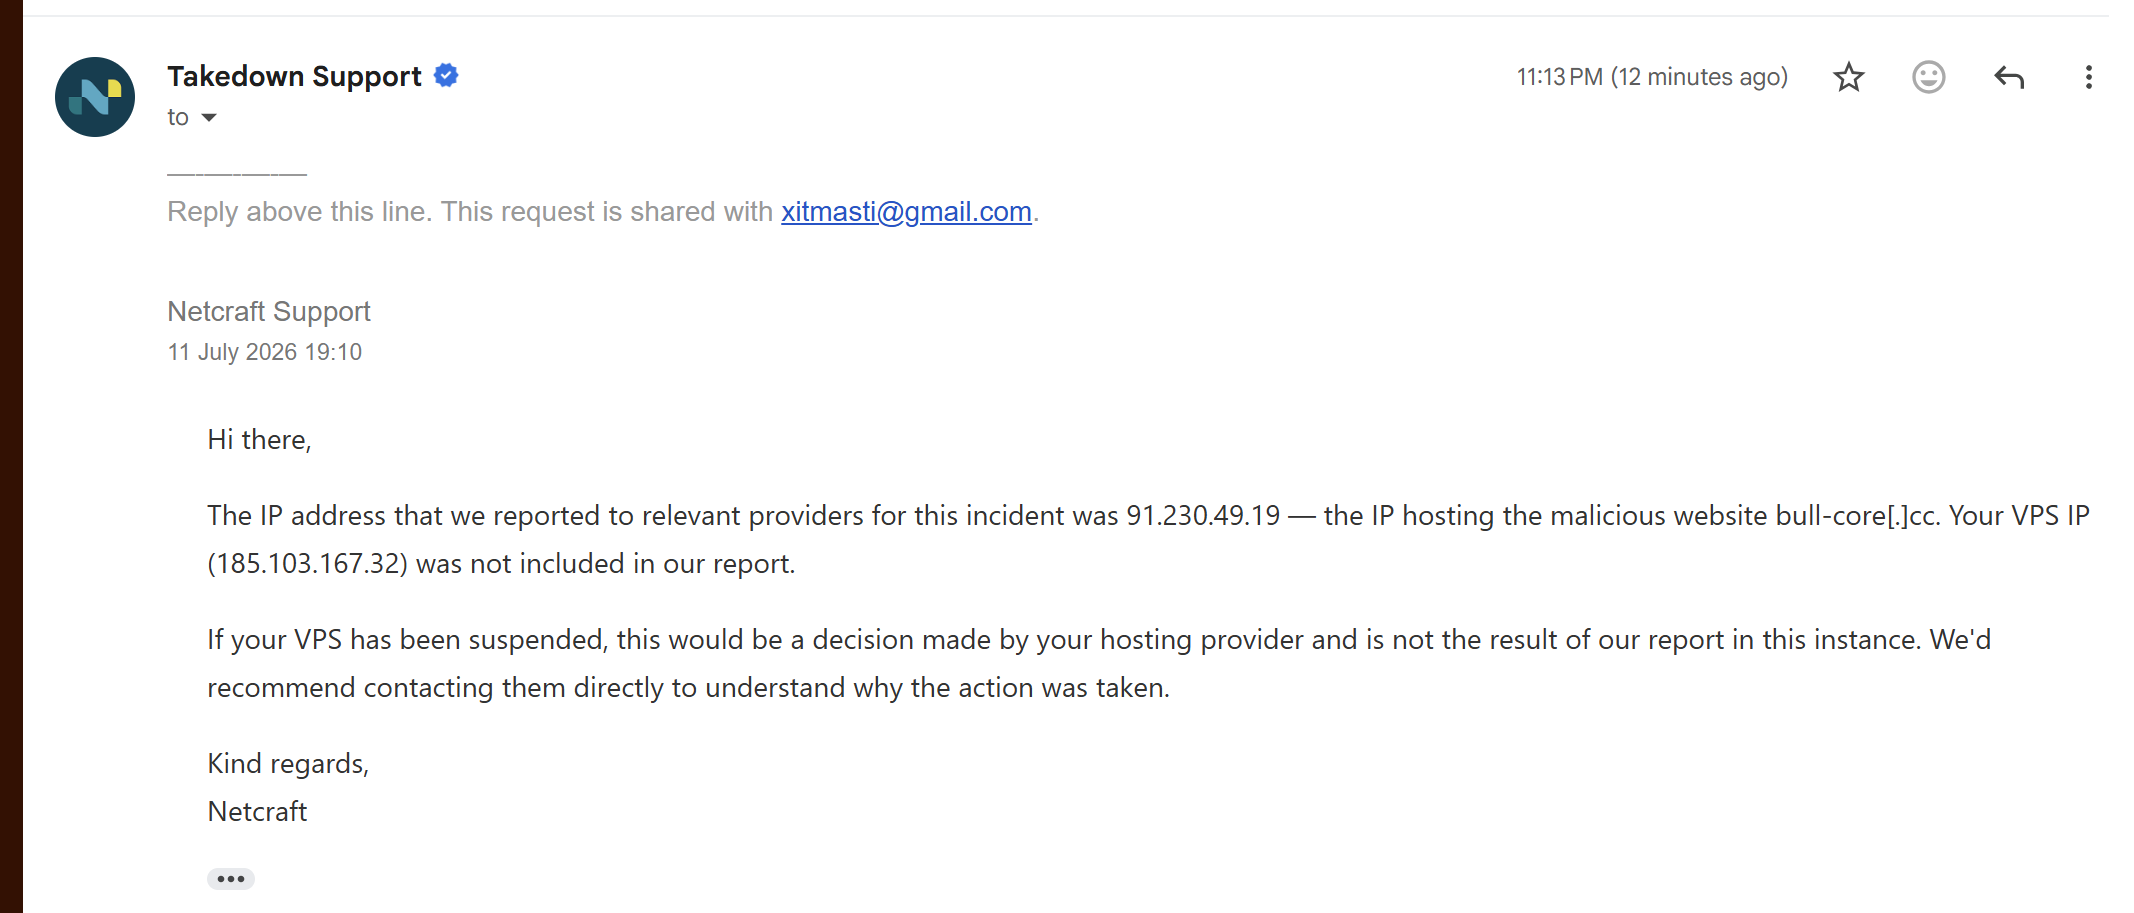
Task: Click the '11 July 2026 19:10' date
Action: (265, 352)
